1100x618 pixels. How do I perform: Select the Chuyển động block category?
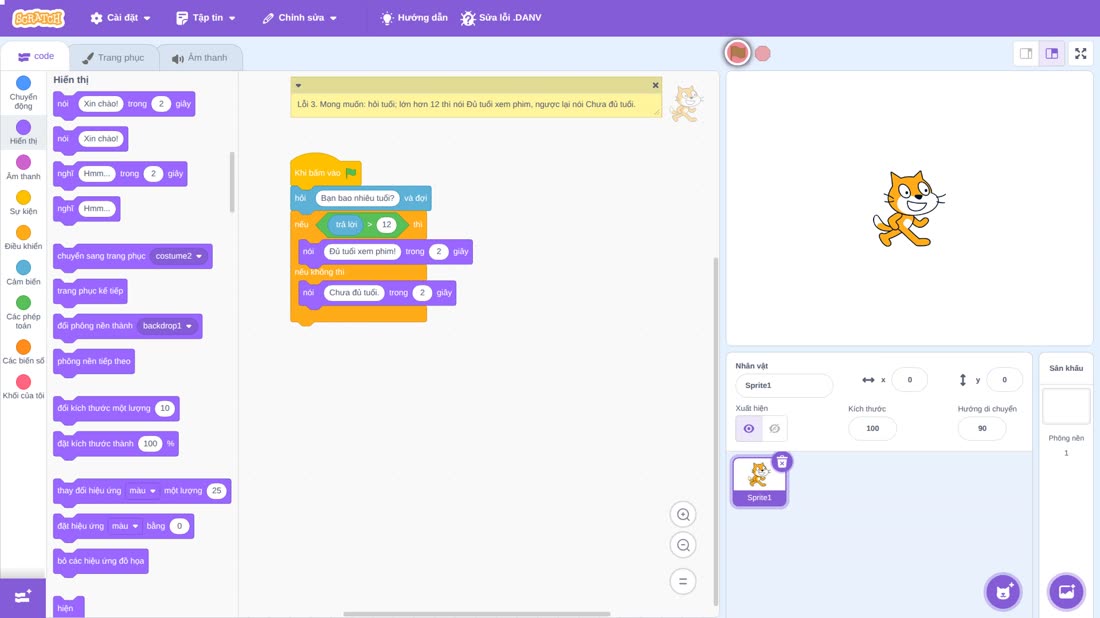[x=23, y=93]
